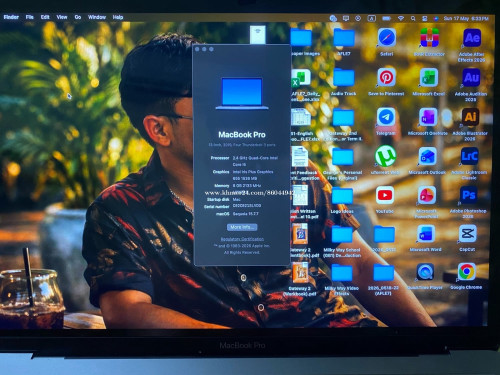Select the serial number value text
Screen dimensions: 500x375
point(247,206)
